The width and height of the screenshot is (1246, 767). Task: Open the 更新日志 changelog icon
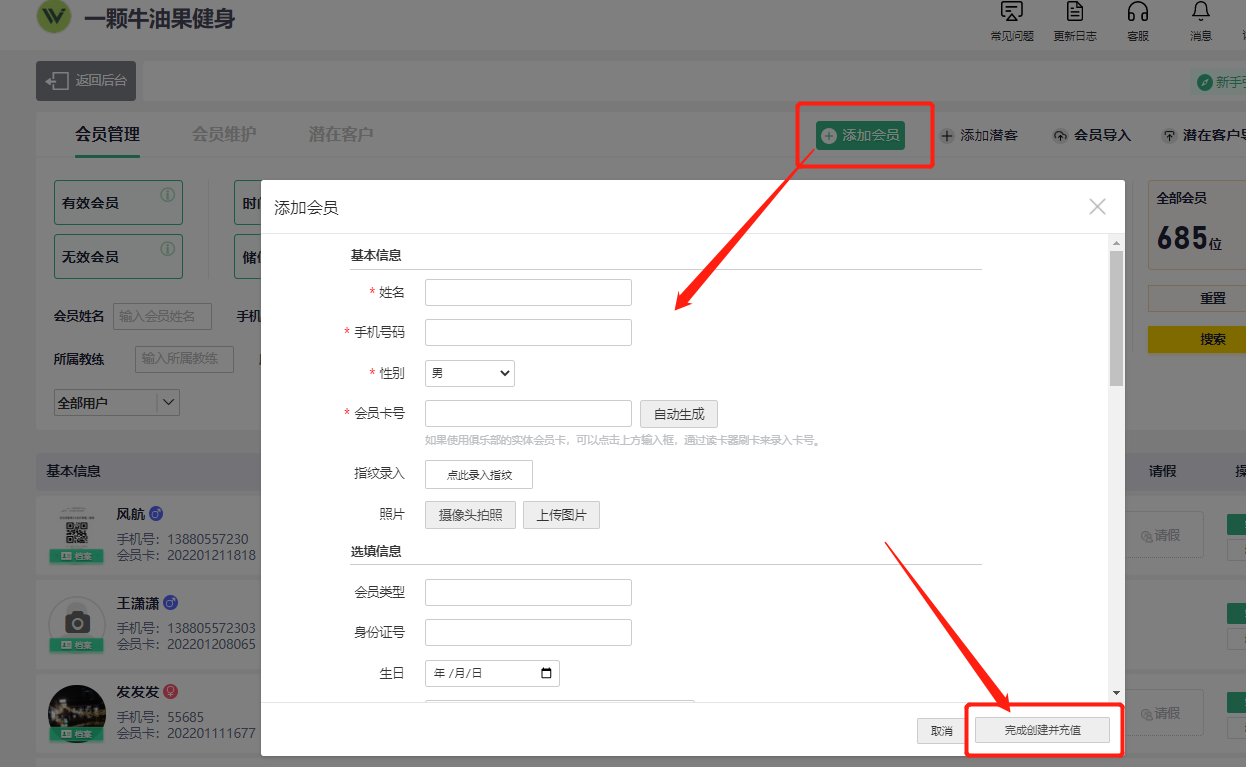[1075, 13]
